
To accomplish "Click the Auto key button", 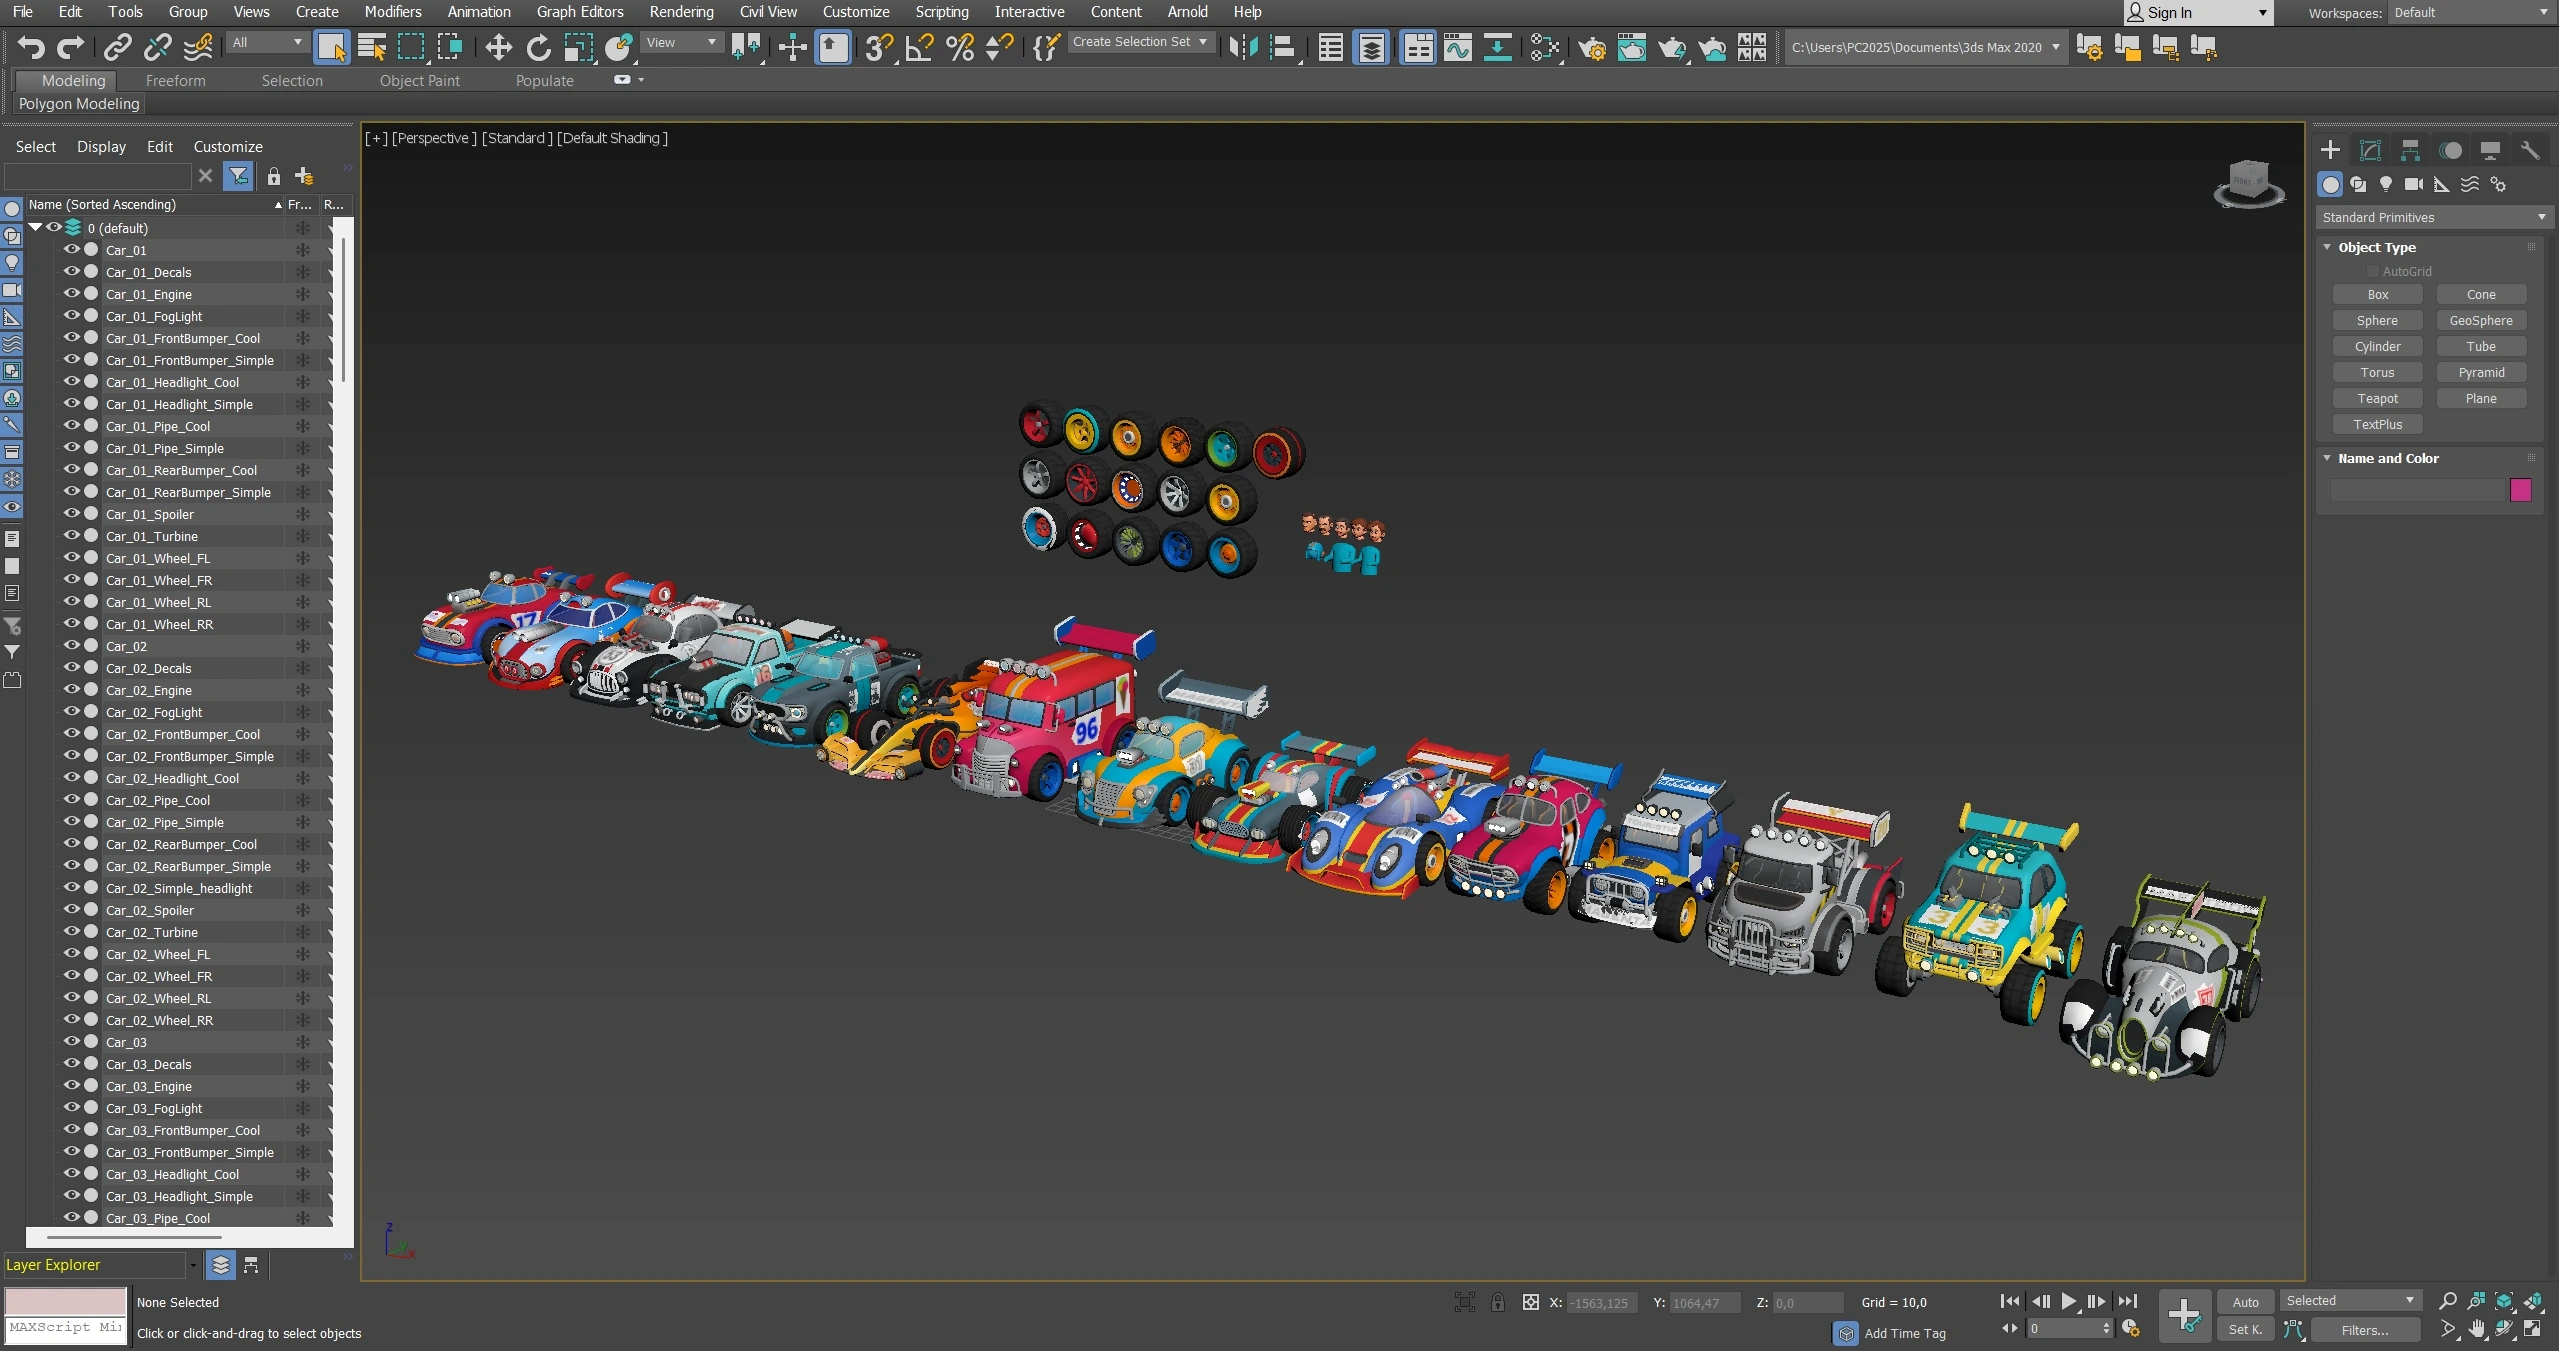I will (x=2245, y=1301).
